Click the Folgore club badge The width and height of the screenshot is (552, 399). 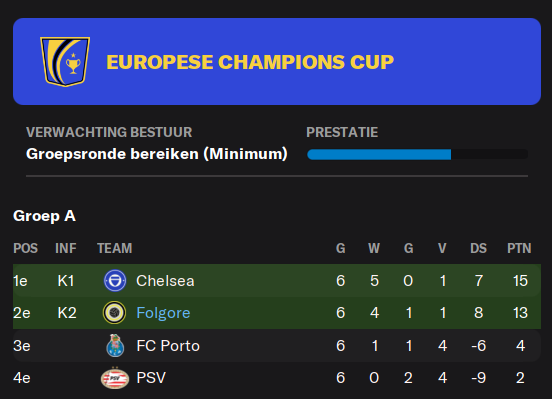coord(114,313)
